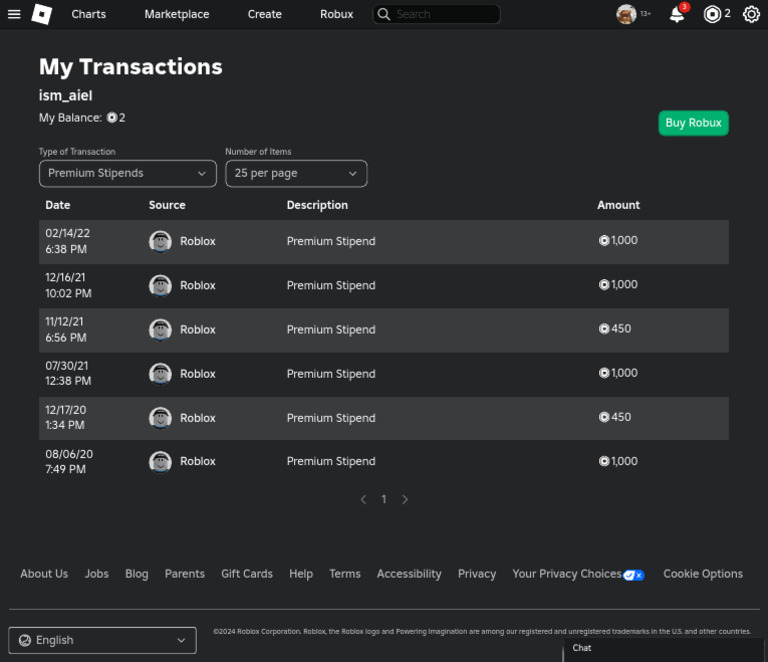Open the Blog link

pyautogui.click(x=137, y=574)
